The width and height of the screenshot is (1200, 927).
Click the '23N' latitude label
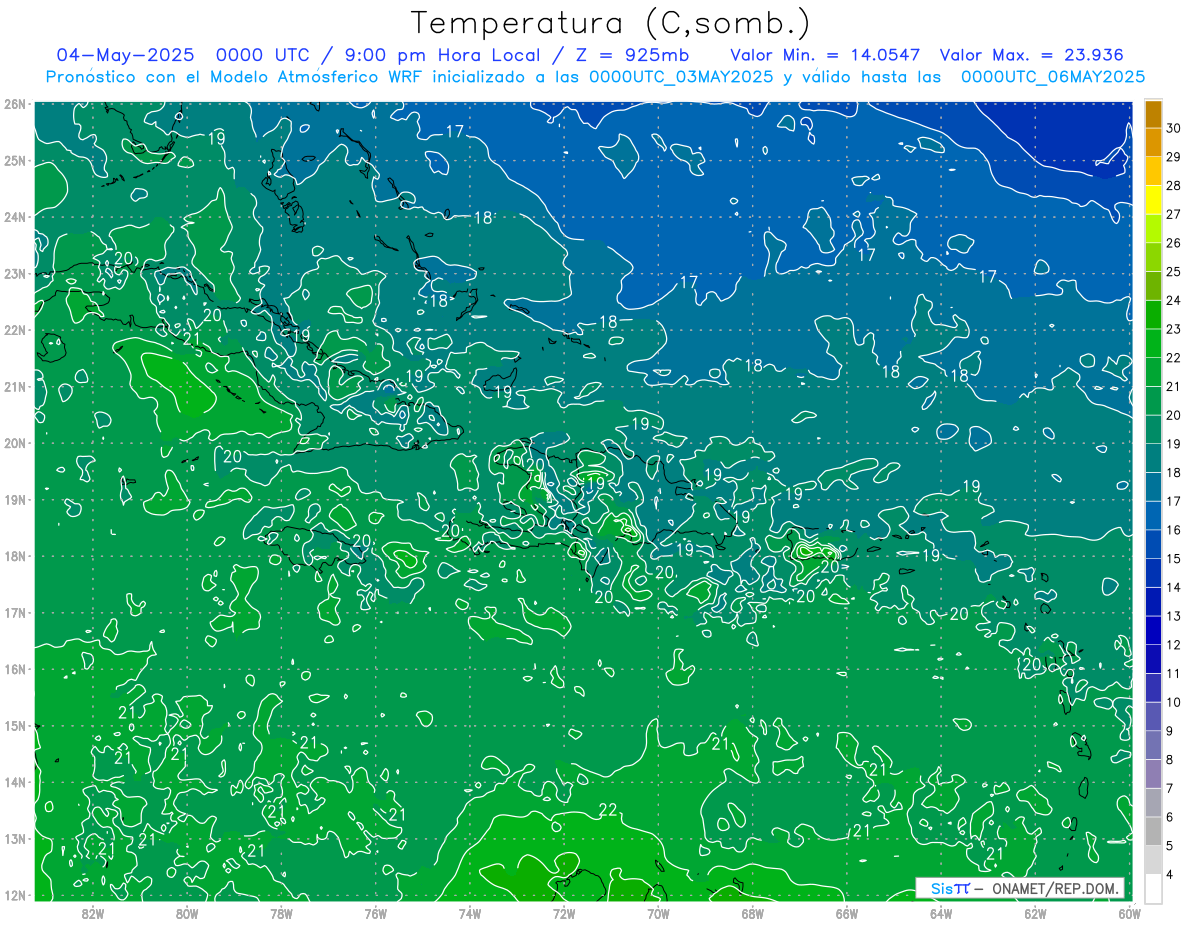(x=14, y=273)
